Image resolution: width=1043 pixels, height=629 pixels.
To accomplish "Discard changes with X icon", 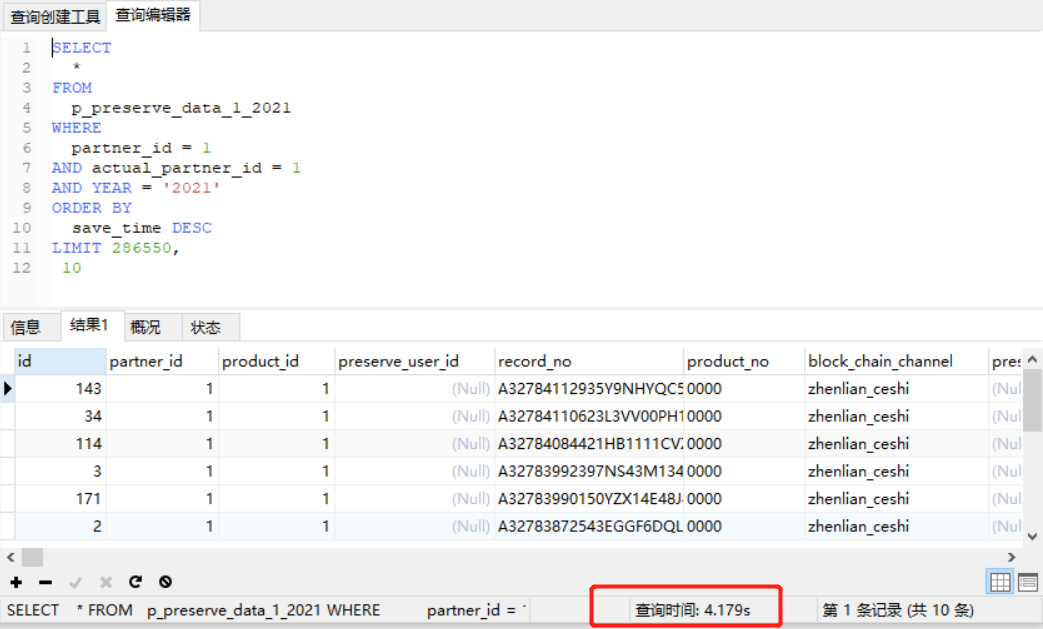I will tap(106, 582).
